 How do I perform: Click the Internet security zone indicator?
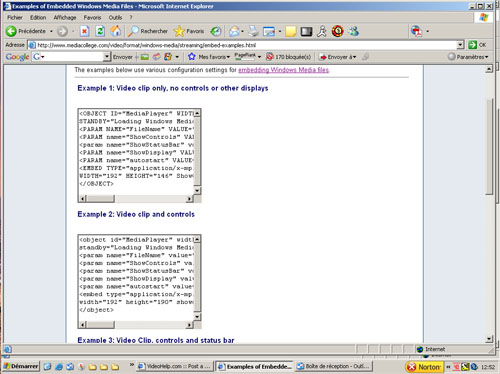click(431, 349)
